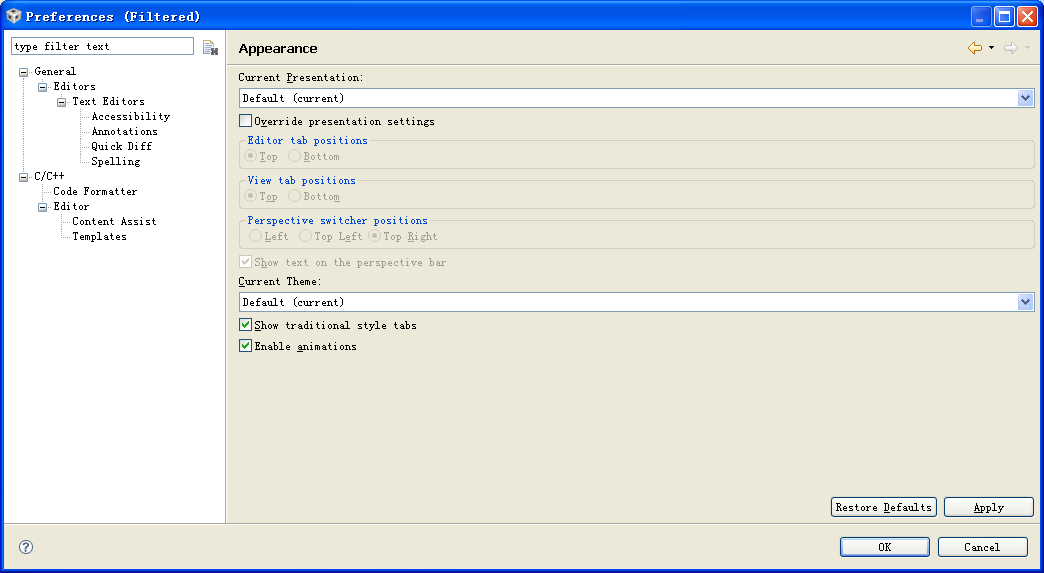The height and width of the screenshot is (573, 1044).
Task: Open the Code Formatter preference page
Action: [x=95, y=192]
